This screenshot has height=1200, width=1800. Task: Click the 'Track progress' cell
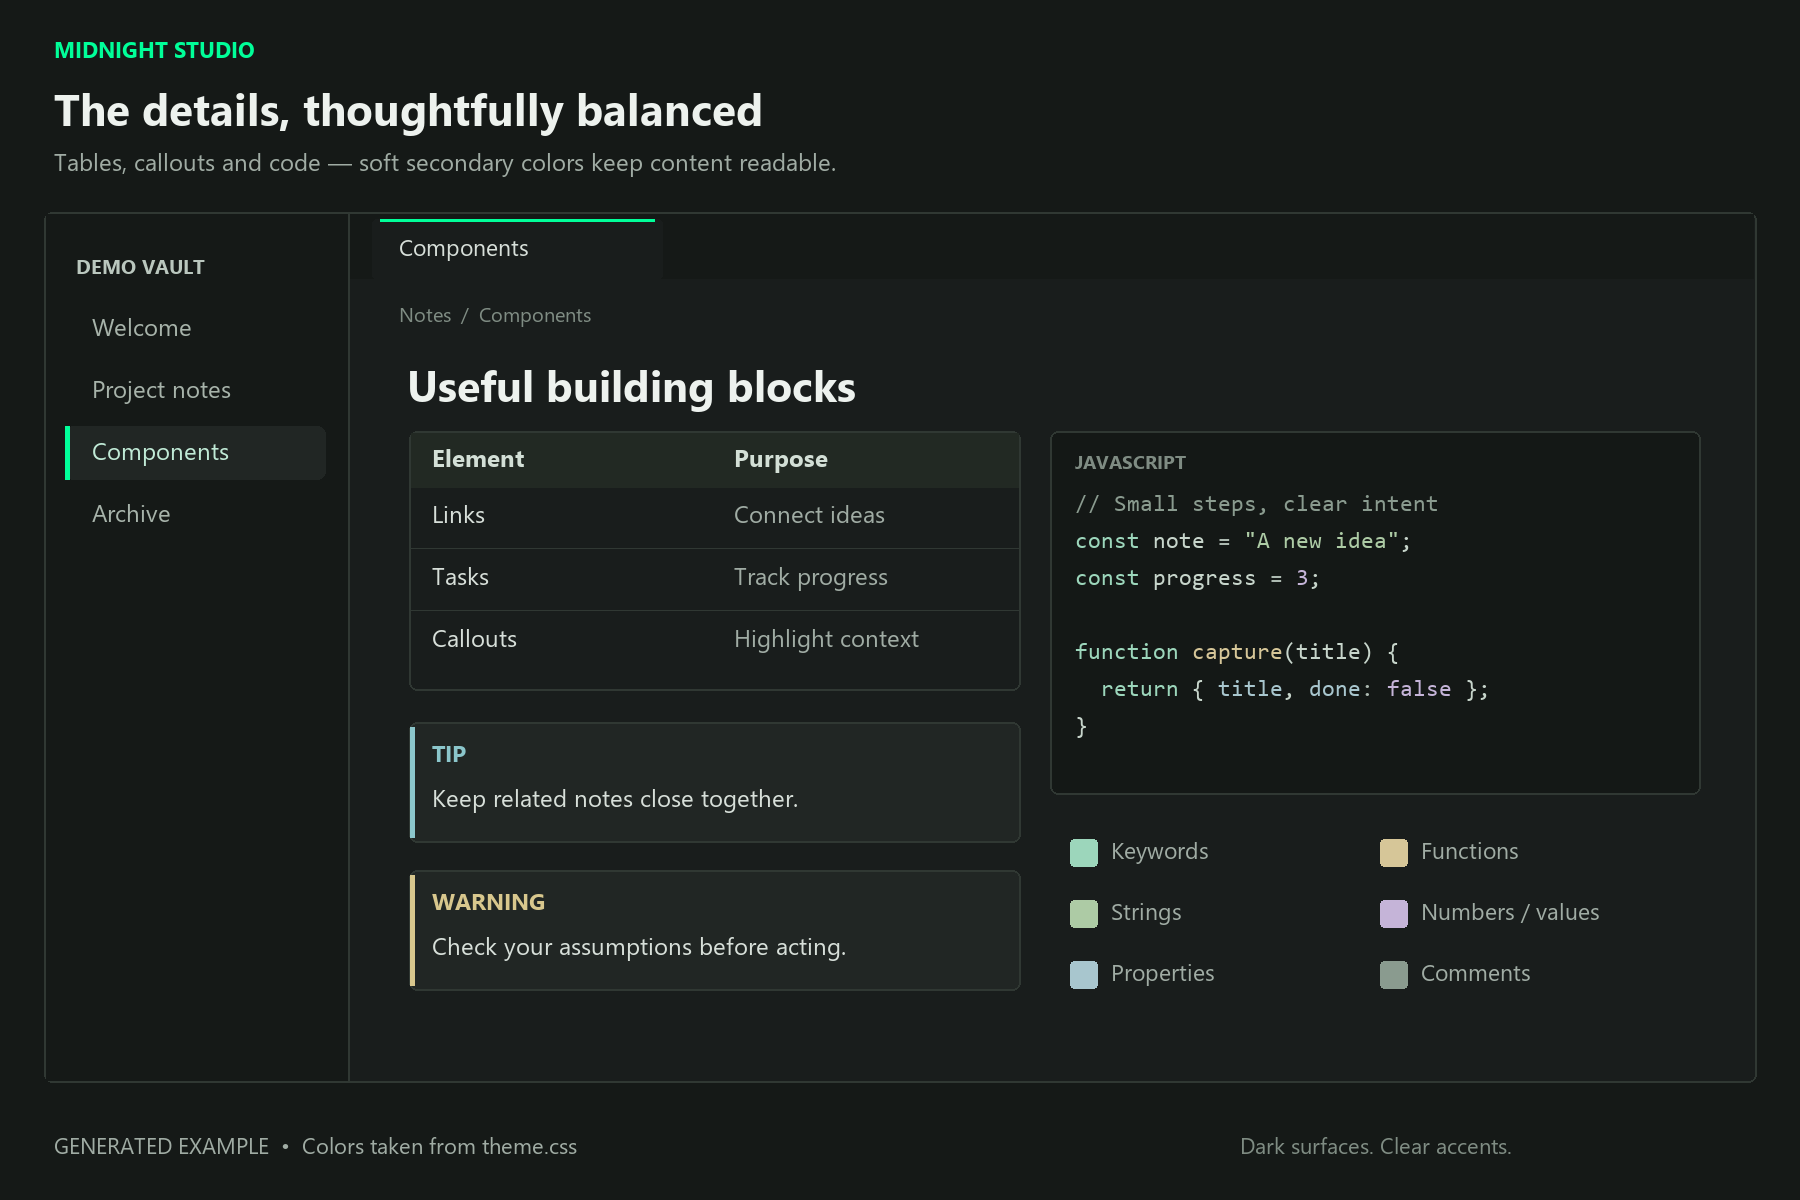coord(811,577)
